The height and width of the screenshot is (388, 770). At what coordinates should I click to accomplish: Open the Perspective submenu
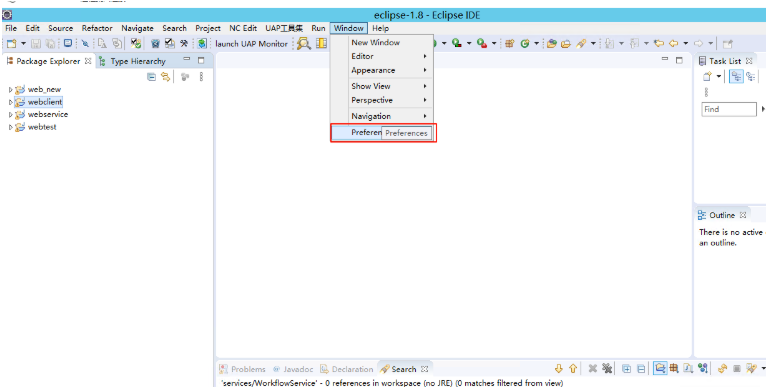382,100
